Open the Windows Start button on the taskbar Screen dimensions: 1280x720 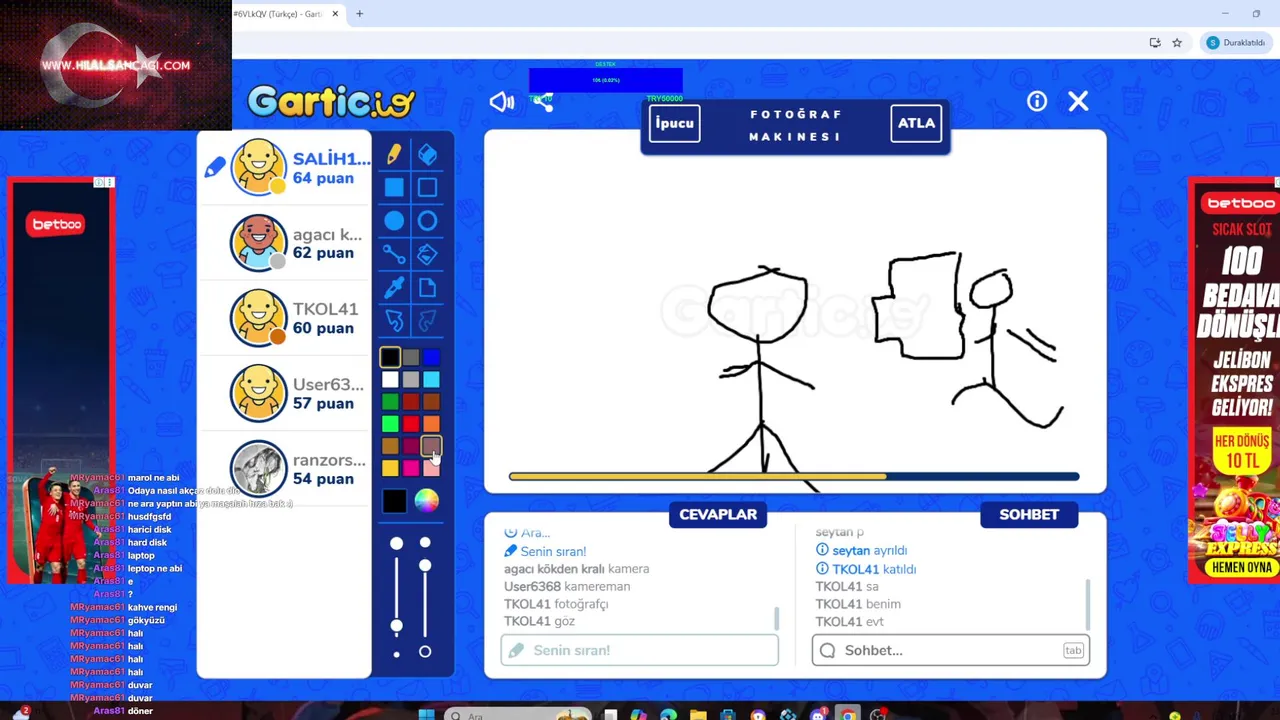tap(426, 714)
